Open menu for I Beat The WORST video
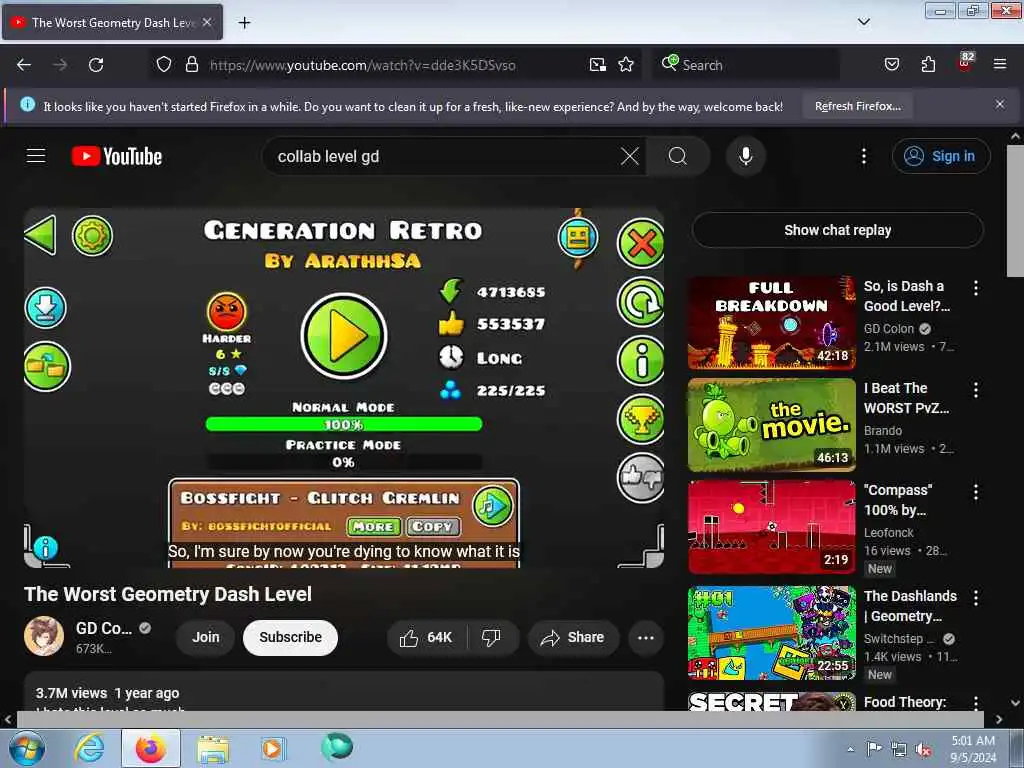 [x=976, y=390]
